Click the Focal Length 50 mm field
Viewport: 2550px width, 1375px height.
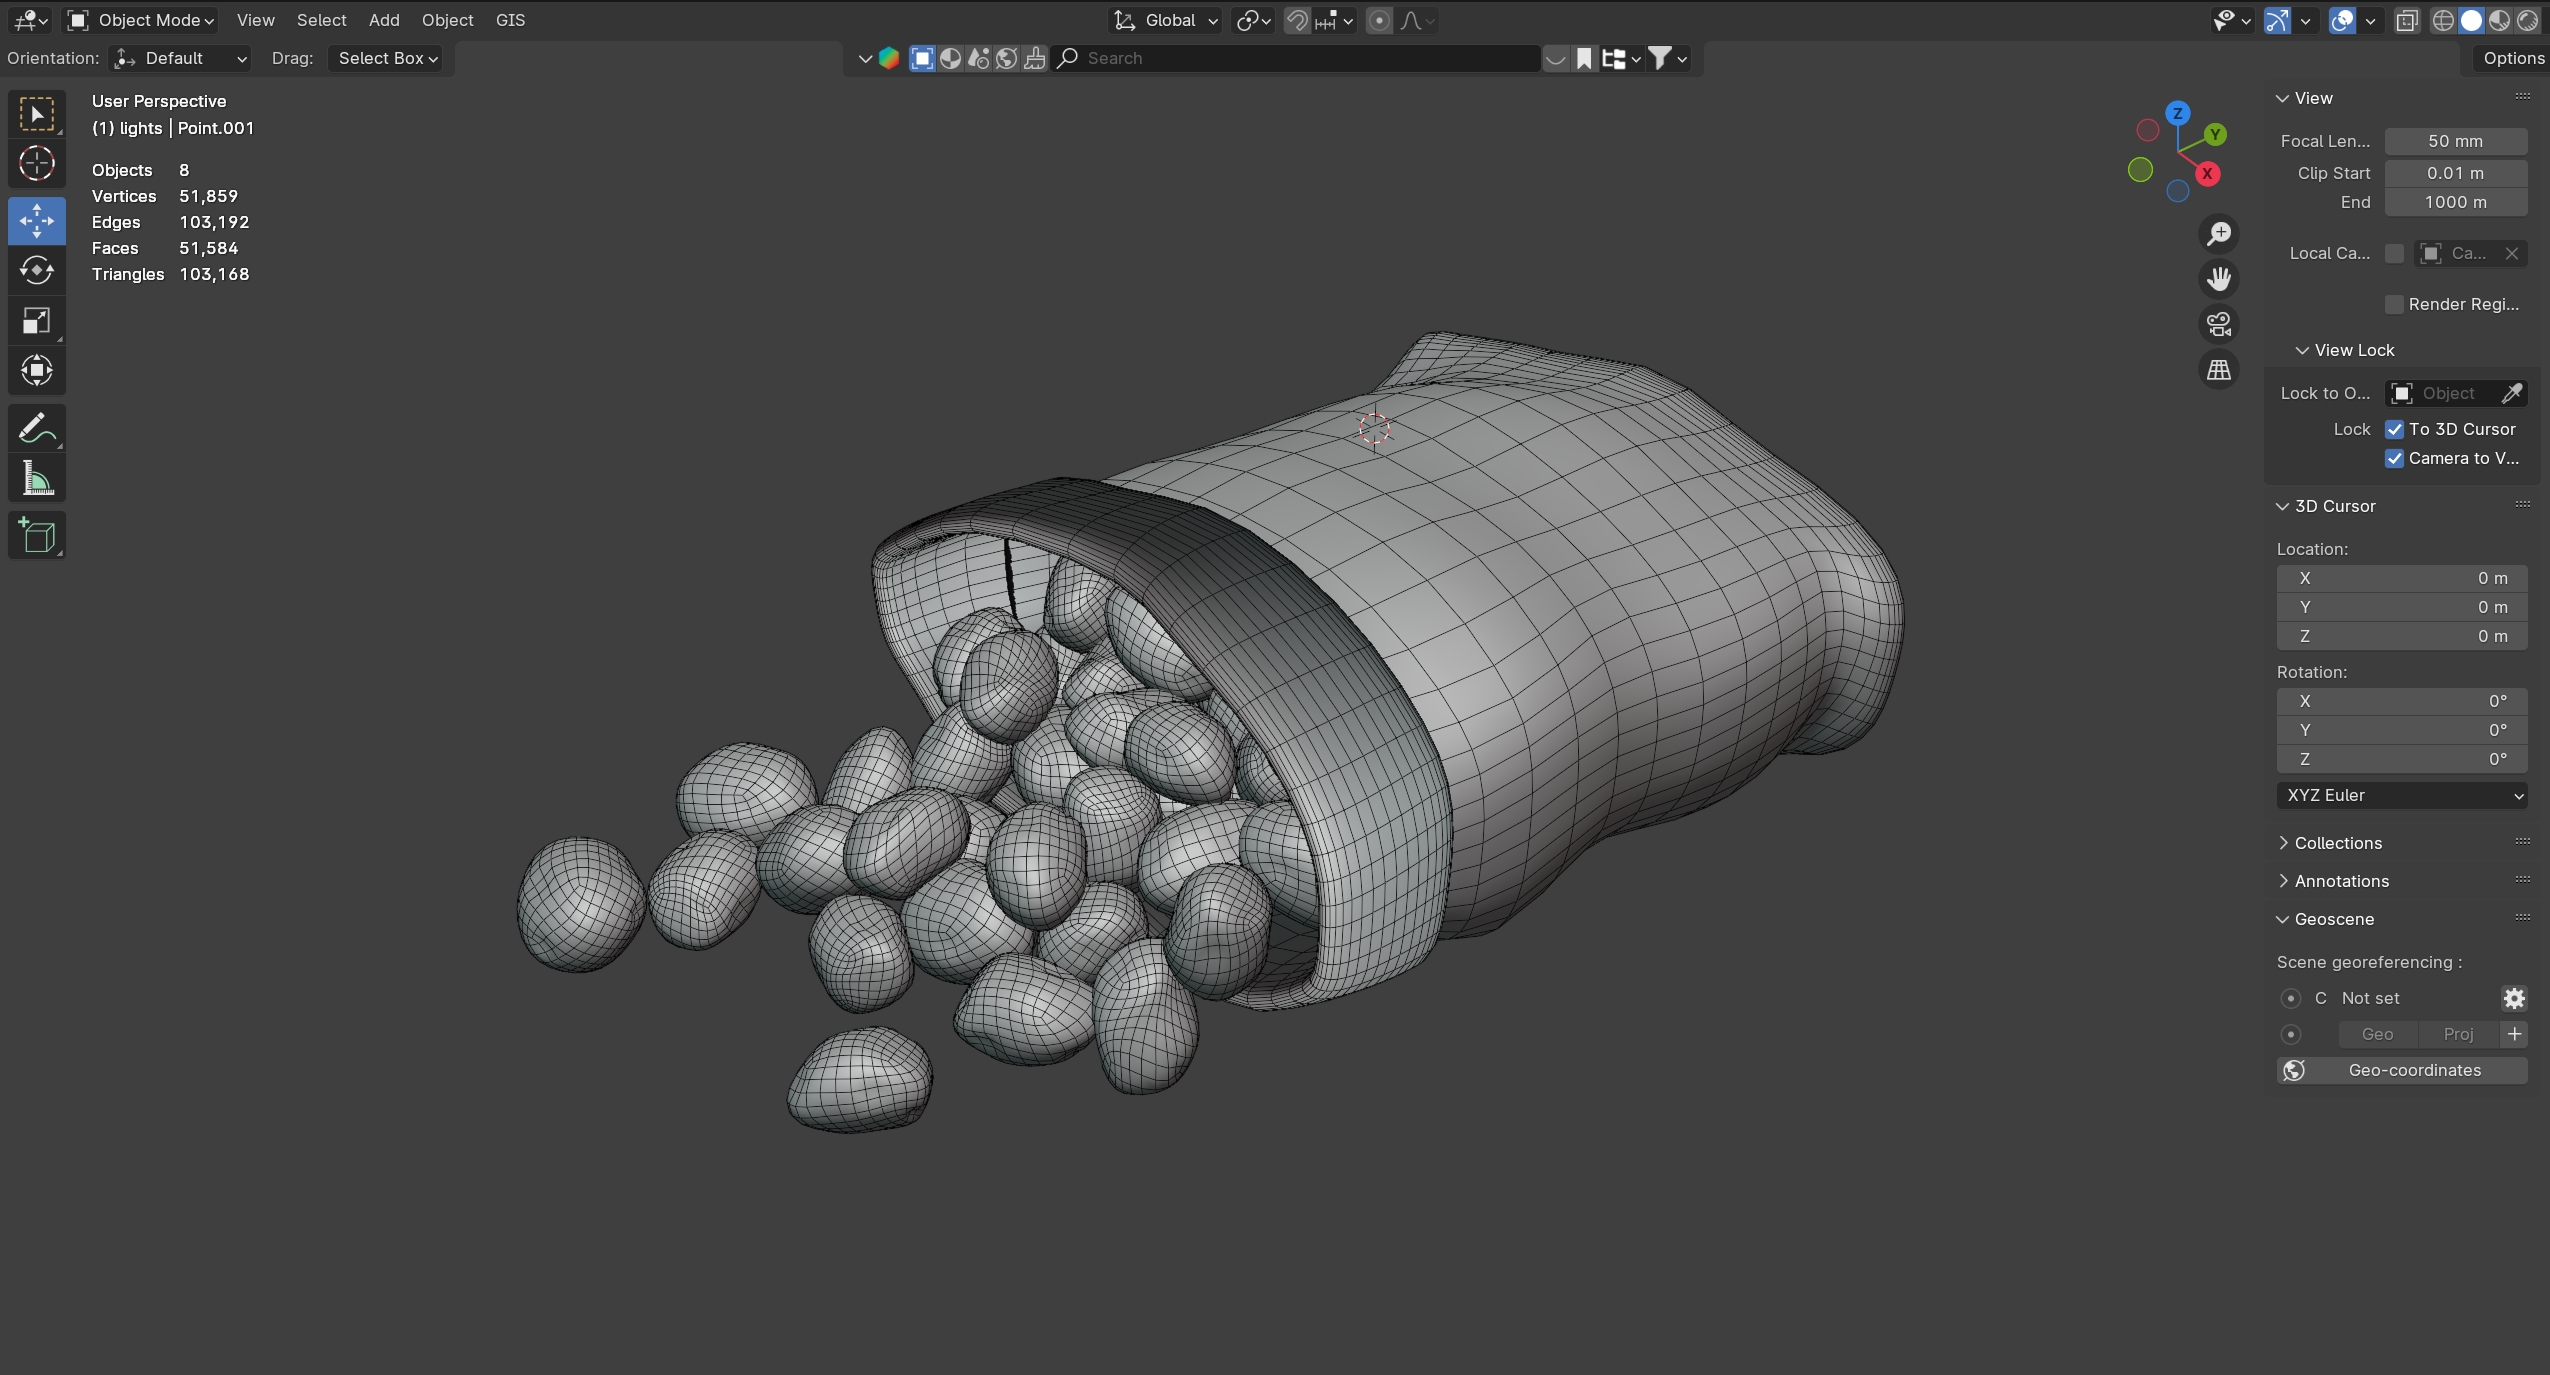click(x=2455, y=142)
